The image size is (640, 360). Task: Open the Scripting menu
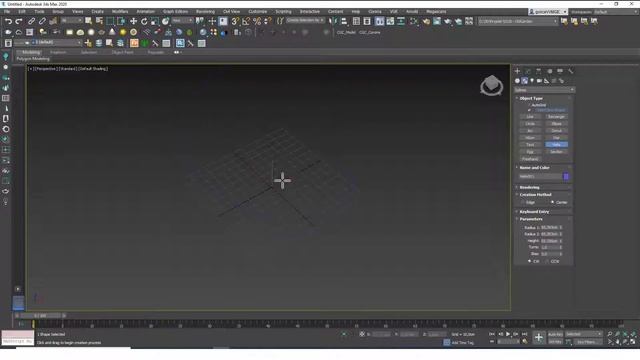click(283, 11)
